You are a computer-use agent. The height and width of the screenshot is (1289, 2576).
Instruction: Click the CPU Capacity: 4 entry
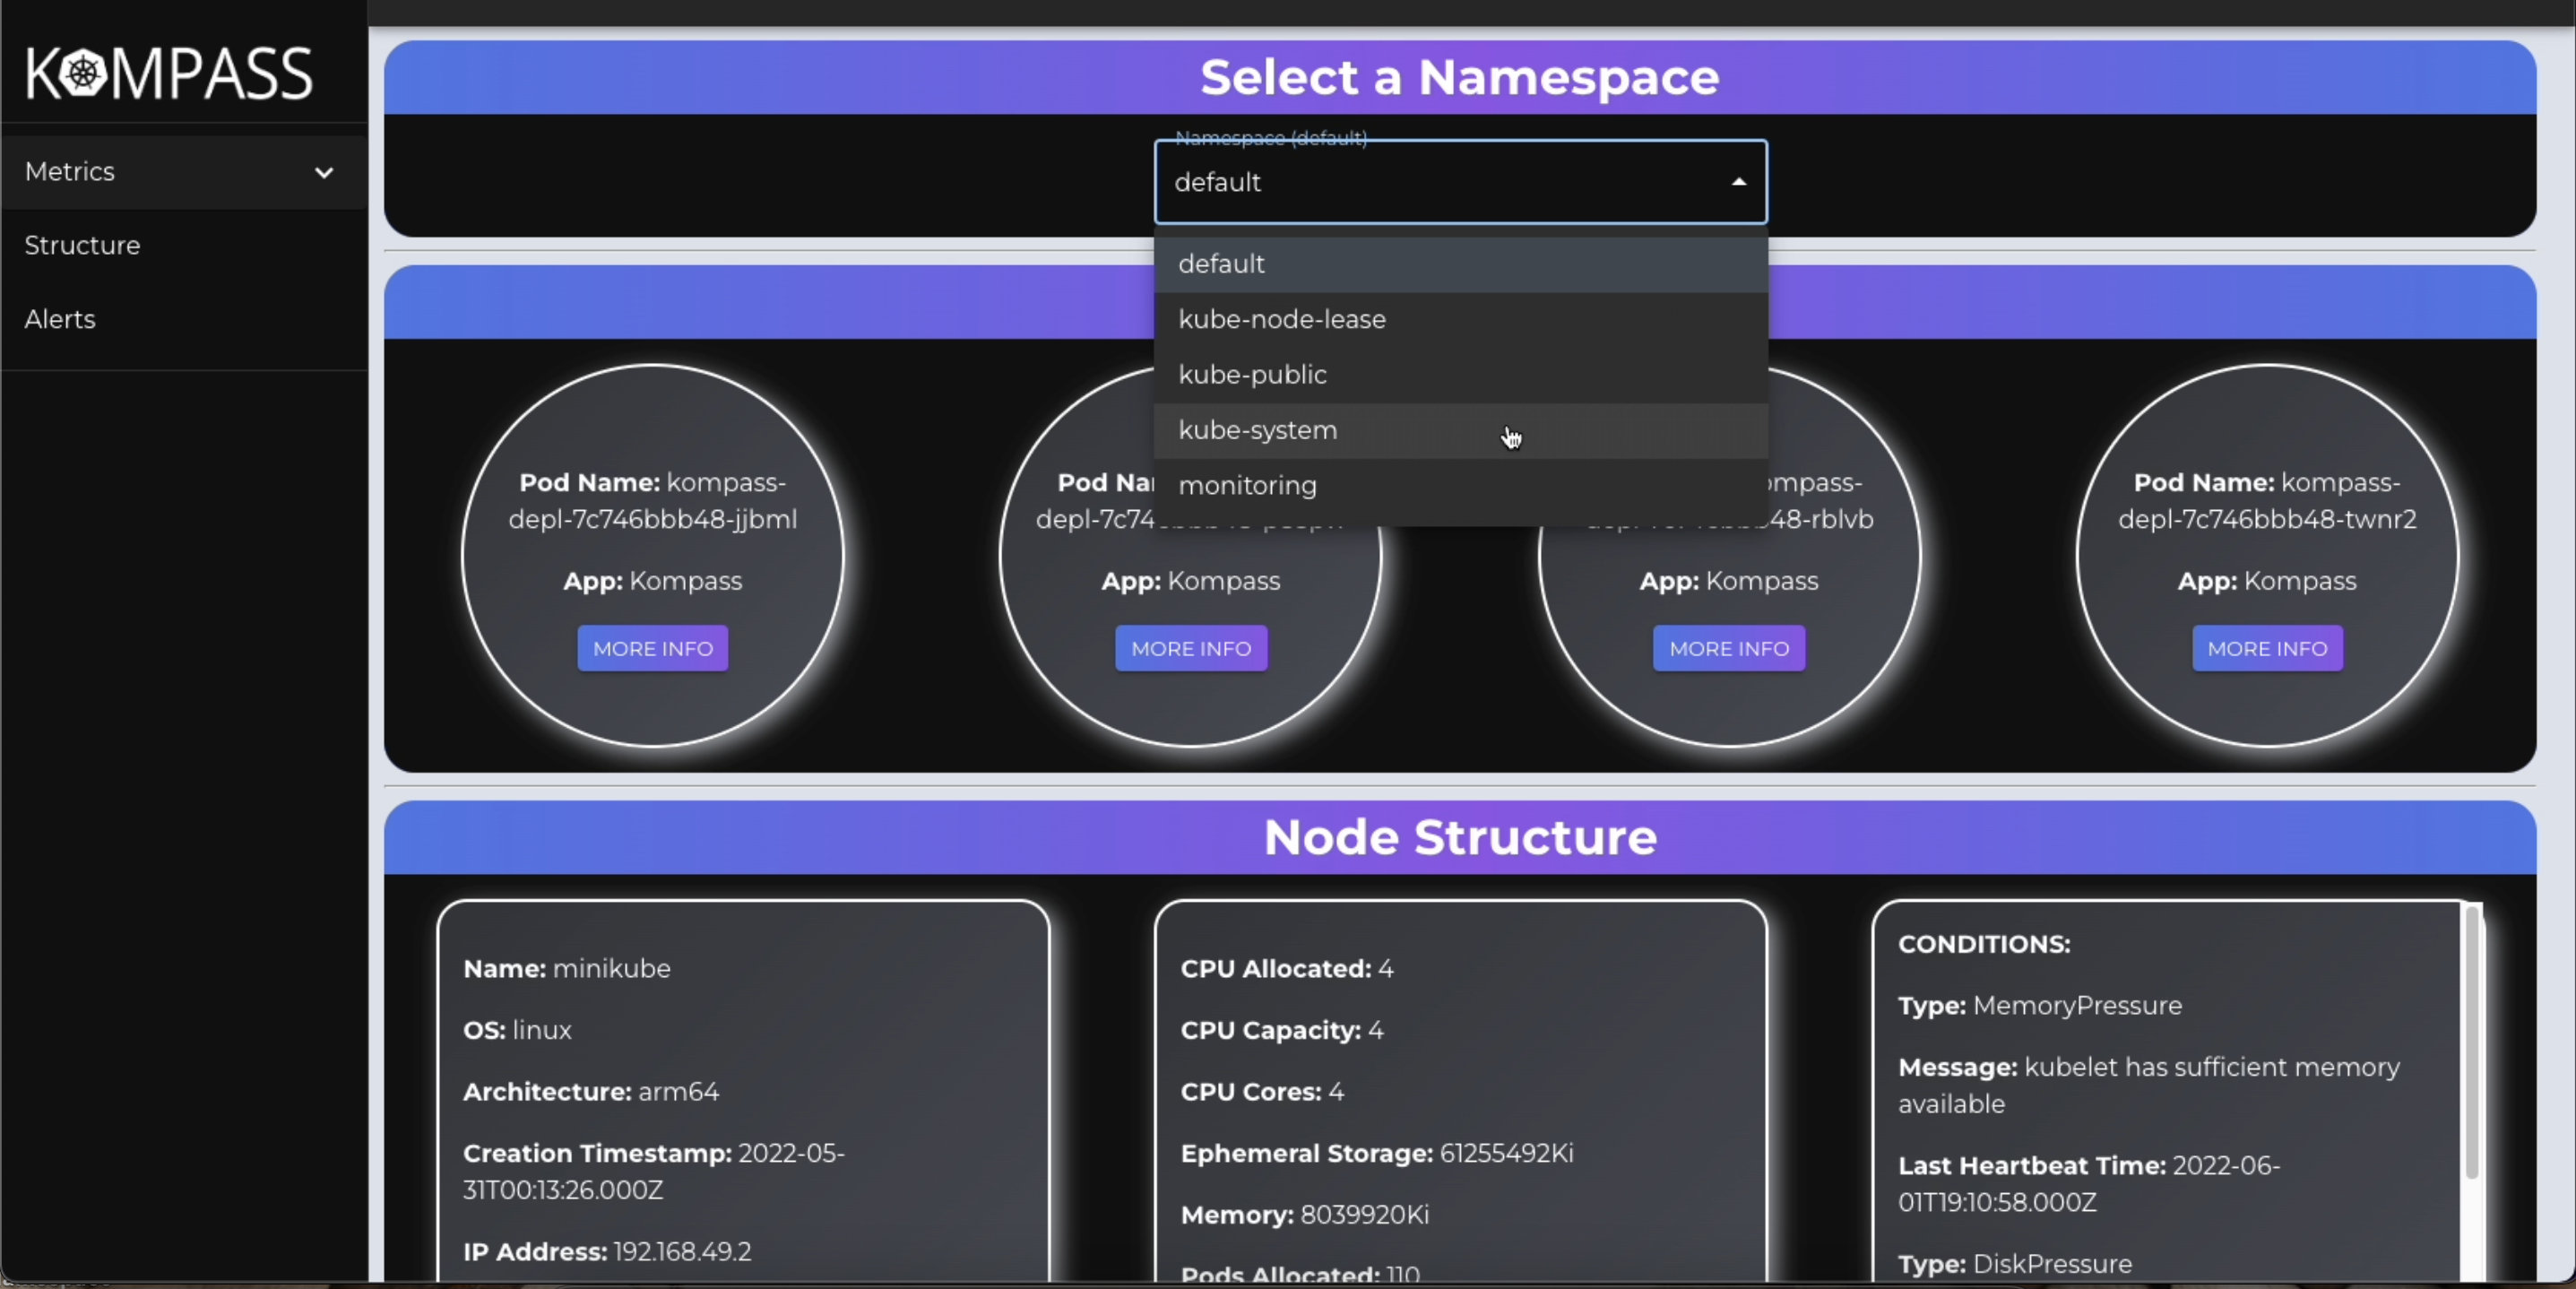click(1281, 1031)
